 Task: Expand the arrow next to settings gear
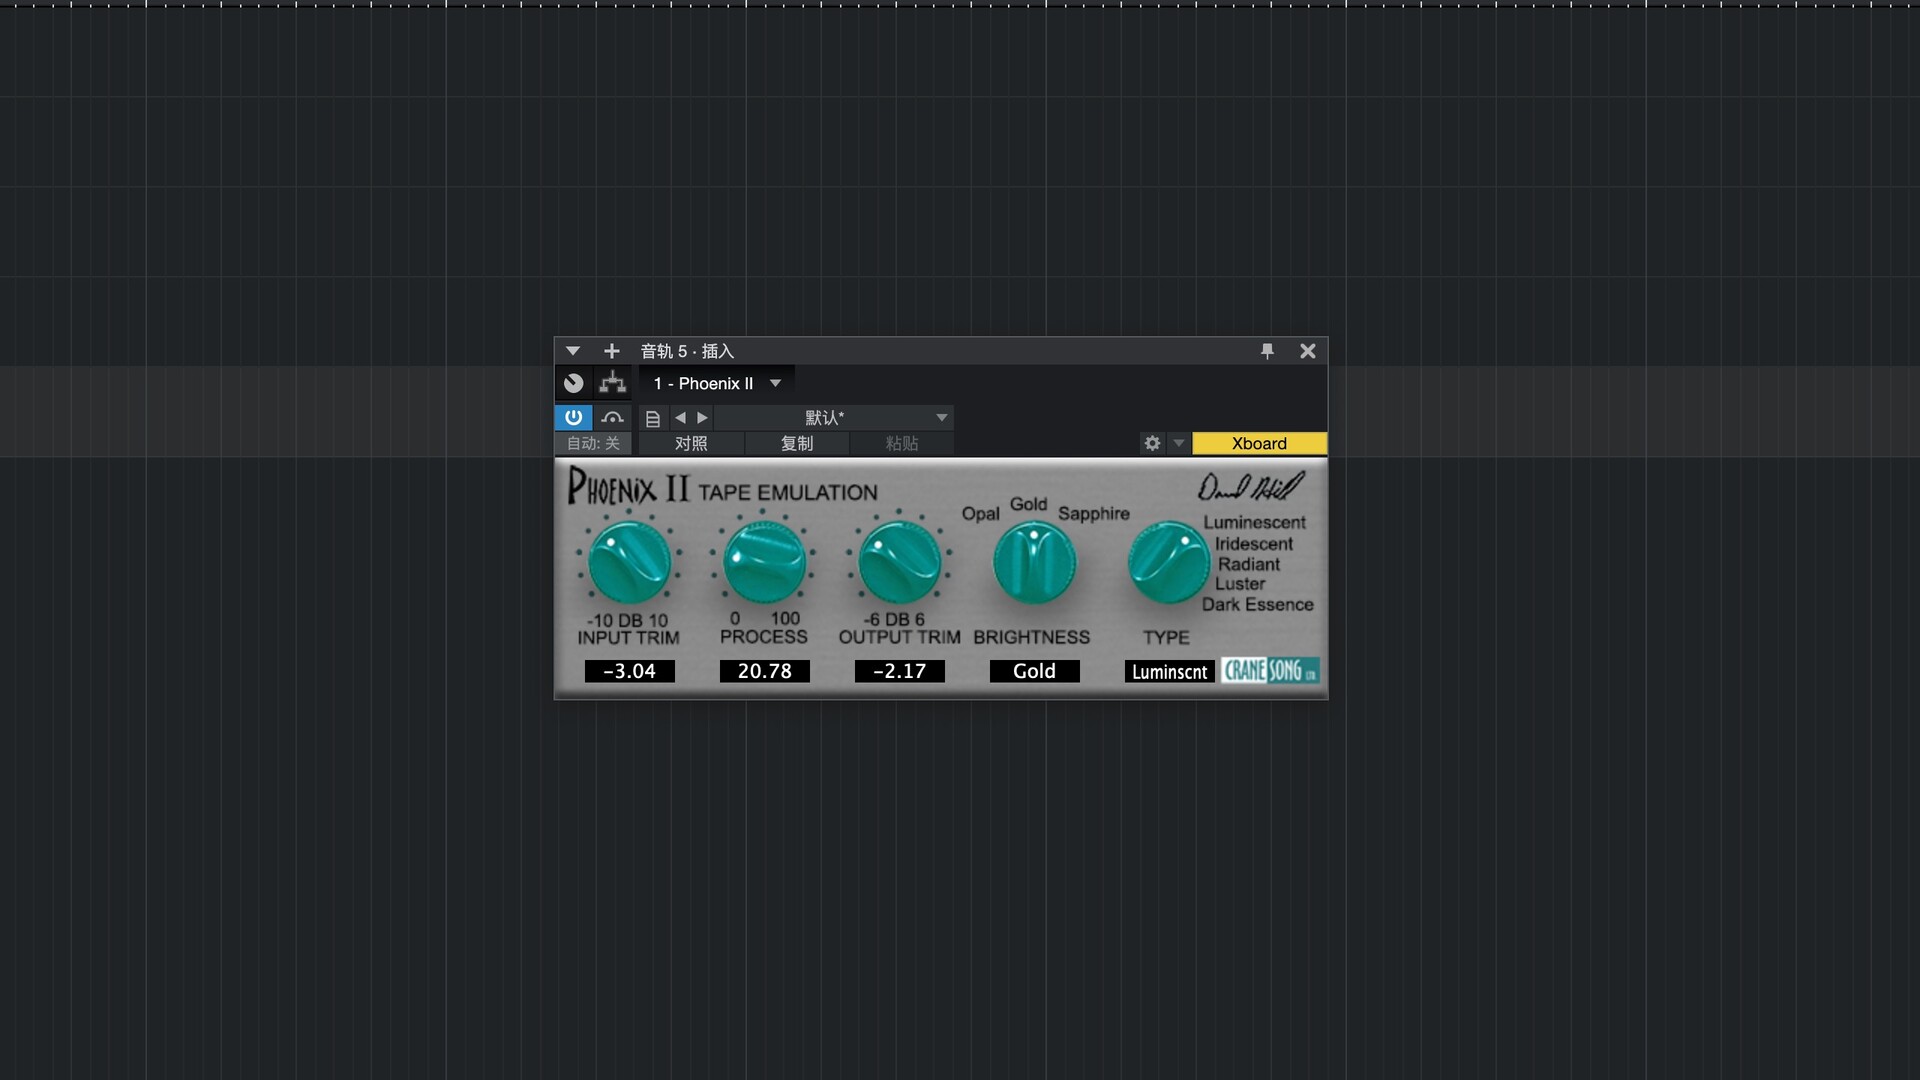point(1179,443)
